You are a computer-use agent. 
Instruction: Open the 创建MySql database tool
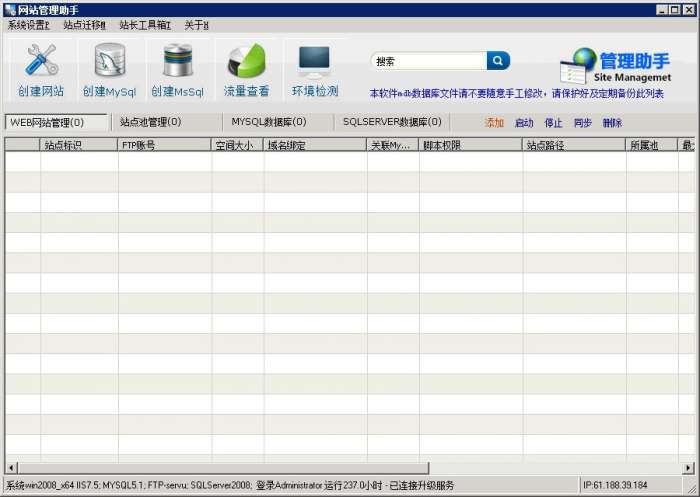tap(109, 62)
